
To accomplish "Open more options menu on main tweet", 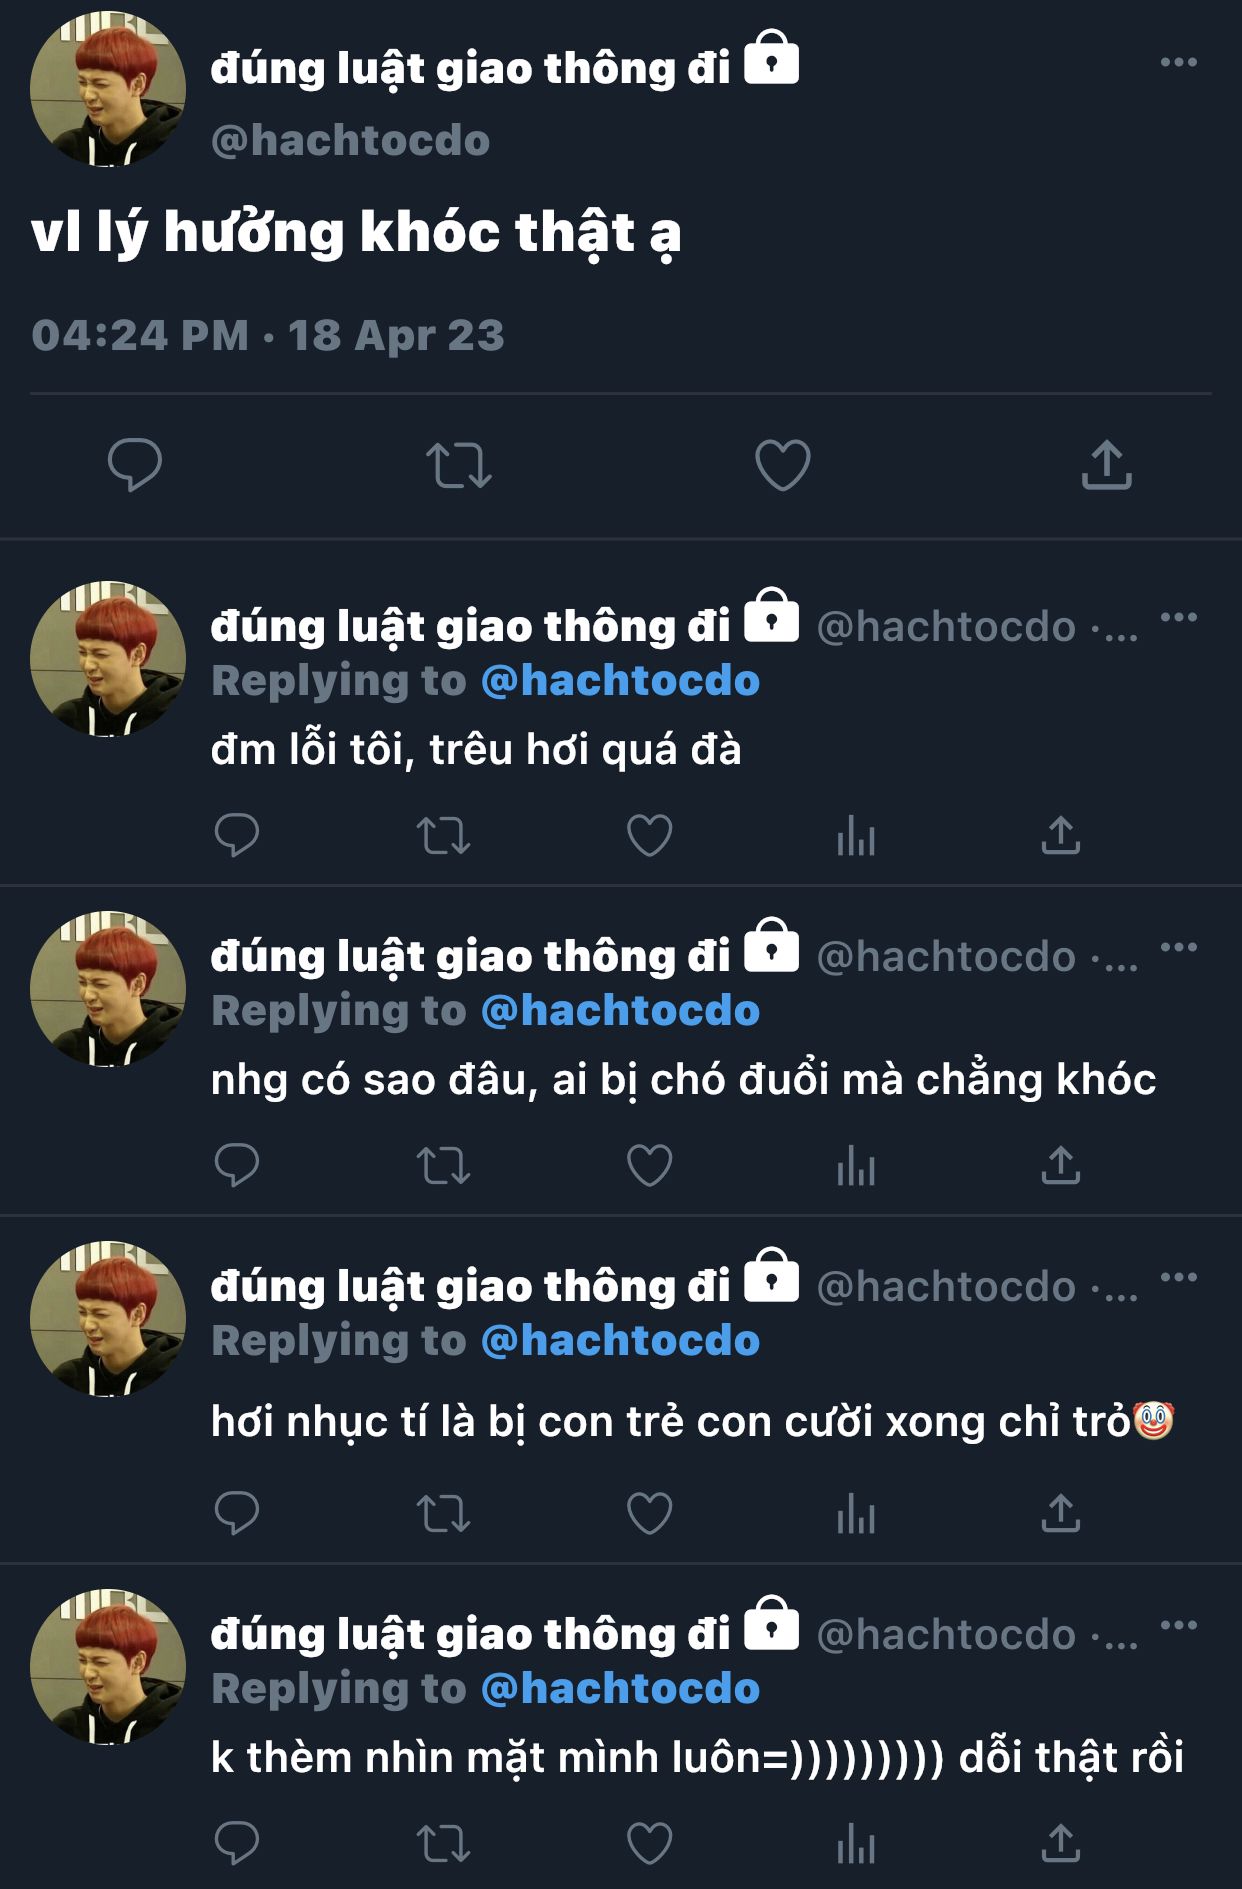I will 1179,62.
